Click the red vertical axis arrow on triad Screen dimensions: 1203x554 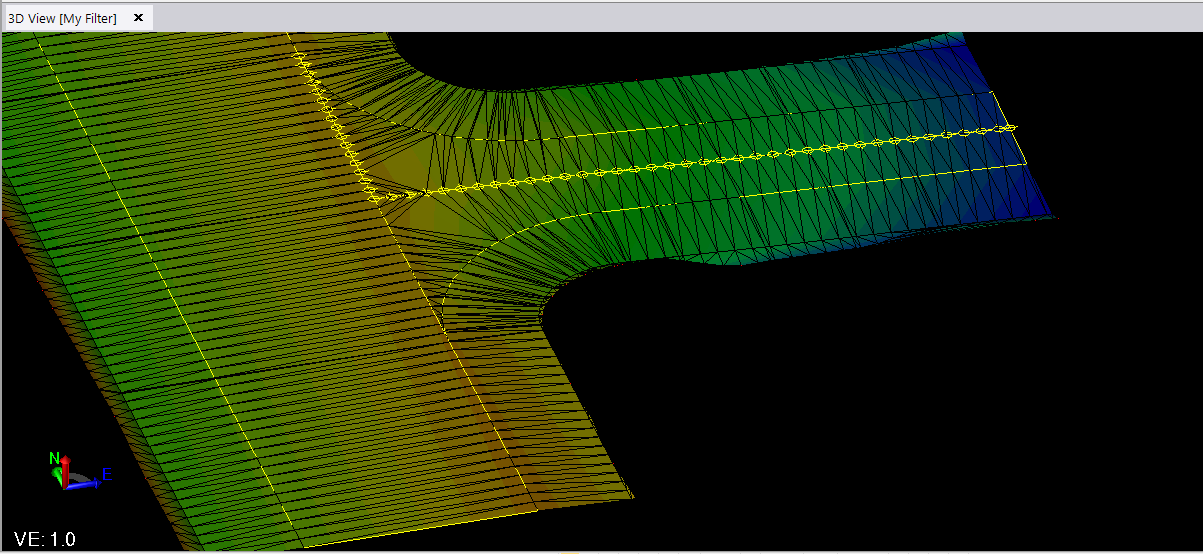pos(65,468)
